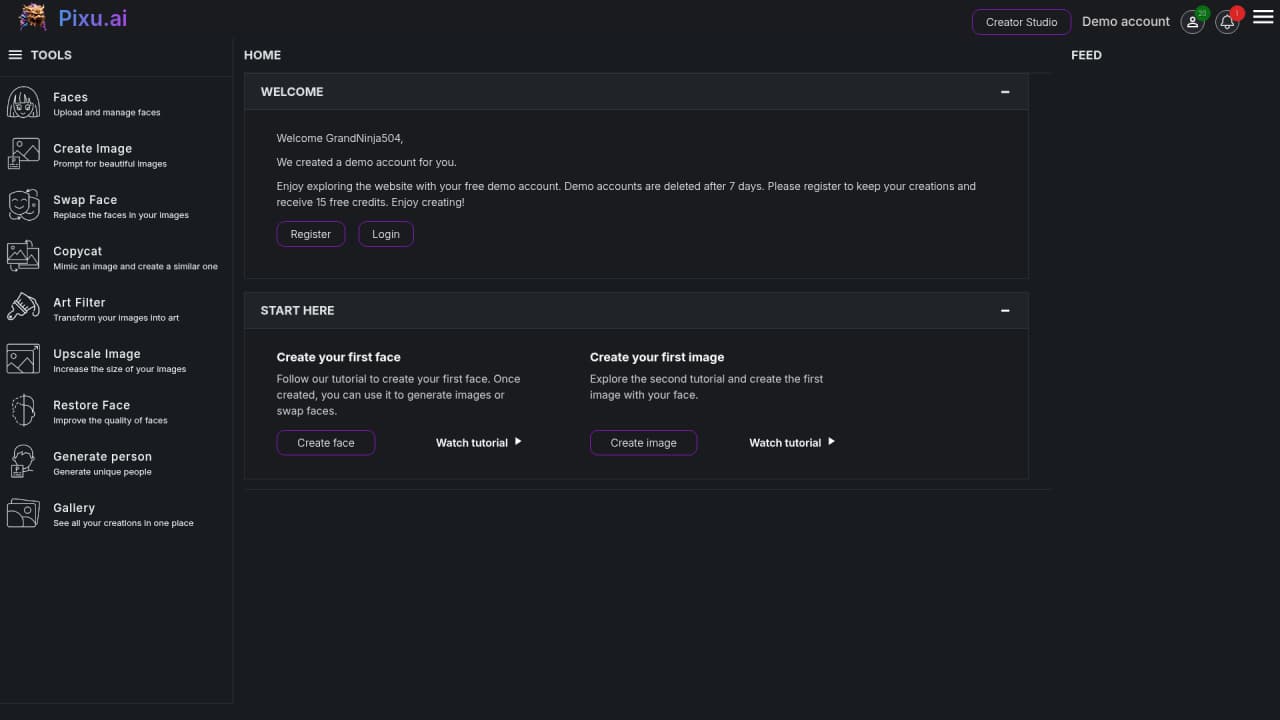The image size is (1280, 720).
Task: Click the Restore Face menu label
Action: (92, 405)
